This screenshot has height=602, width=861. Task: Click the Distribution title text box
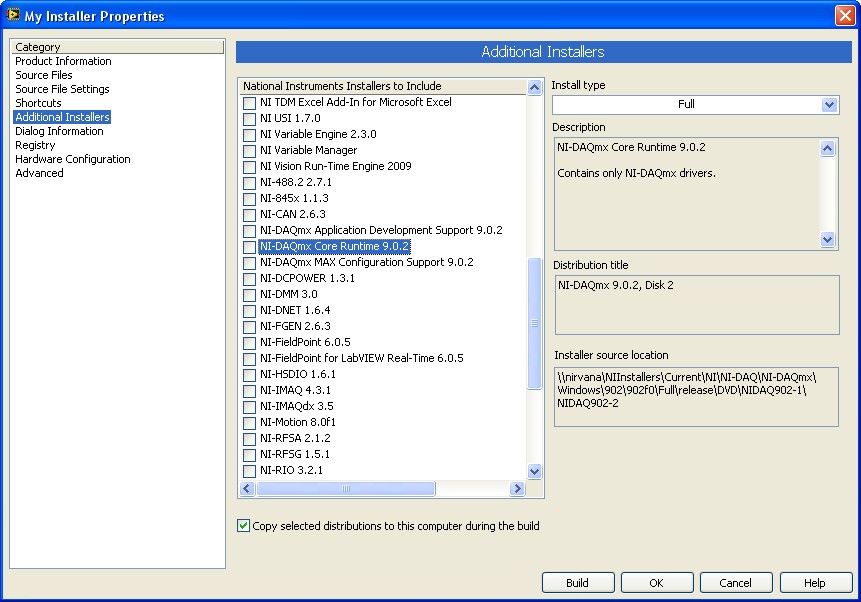point(697,305)
